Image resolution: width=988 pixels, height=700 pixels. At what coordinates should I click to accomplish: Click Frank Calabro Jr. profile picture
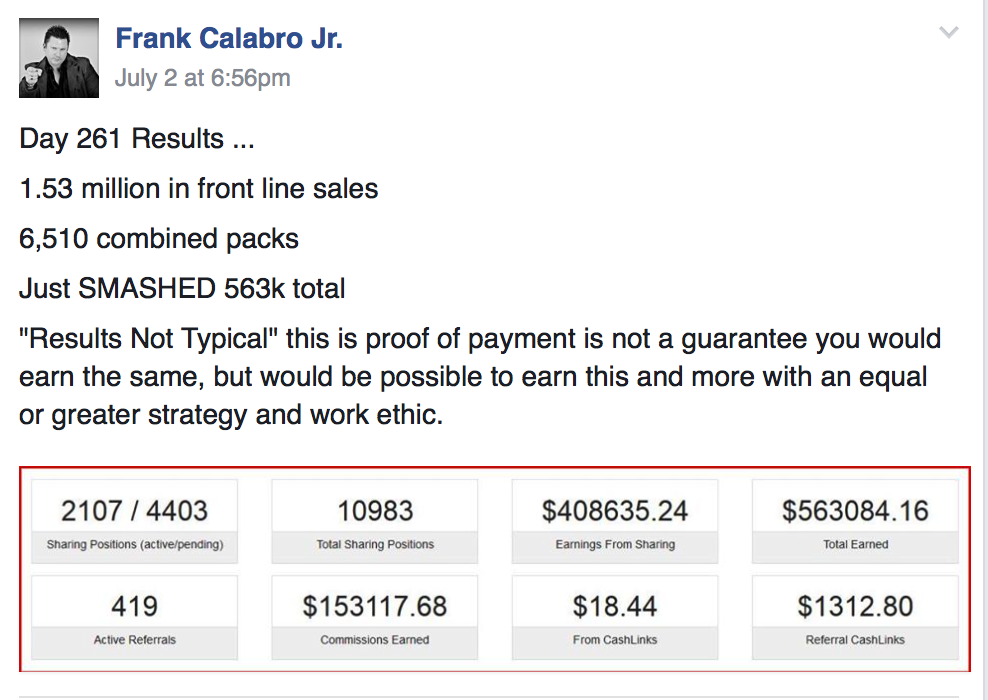point(59,57)
